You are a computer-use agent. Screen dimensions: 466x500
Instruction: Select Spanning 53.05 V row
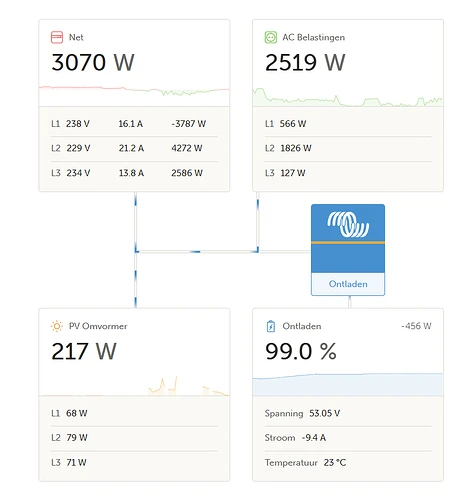348,413
